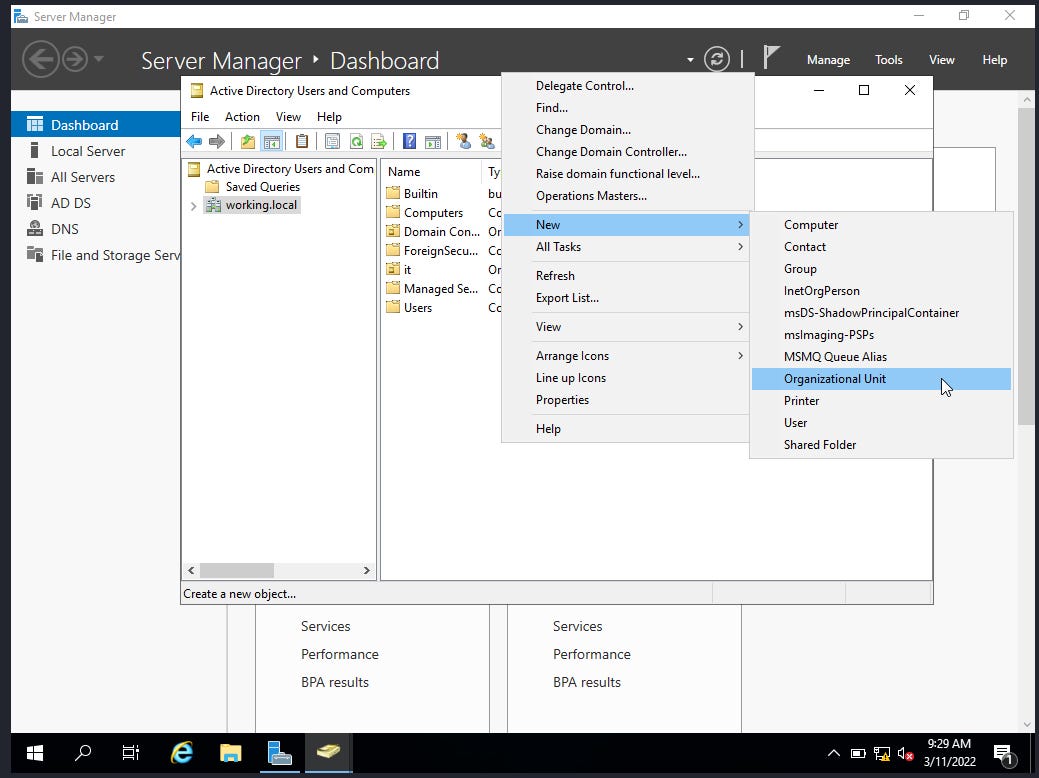Click the Export List toolbar icon

(379, 141)
